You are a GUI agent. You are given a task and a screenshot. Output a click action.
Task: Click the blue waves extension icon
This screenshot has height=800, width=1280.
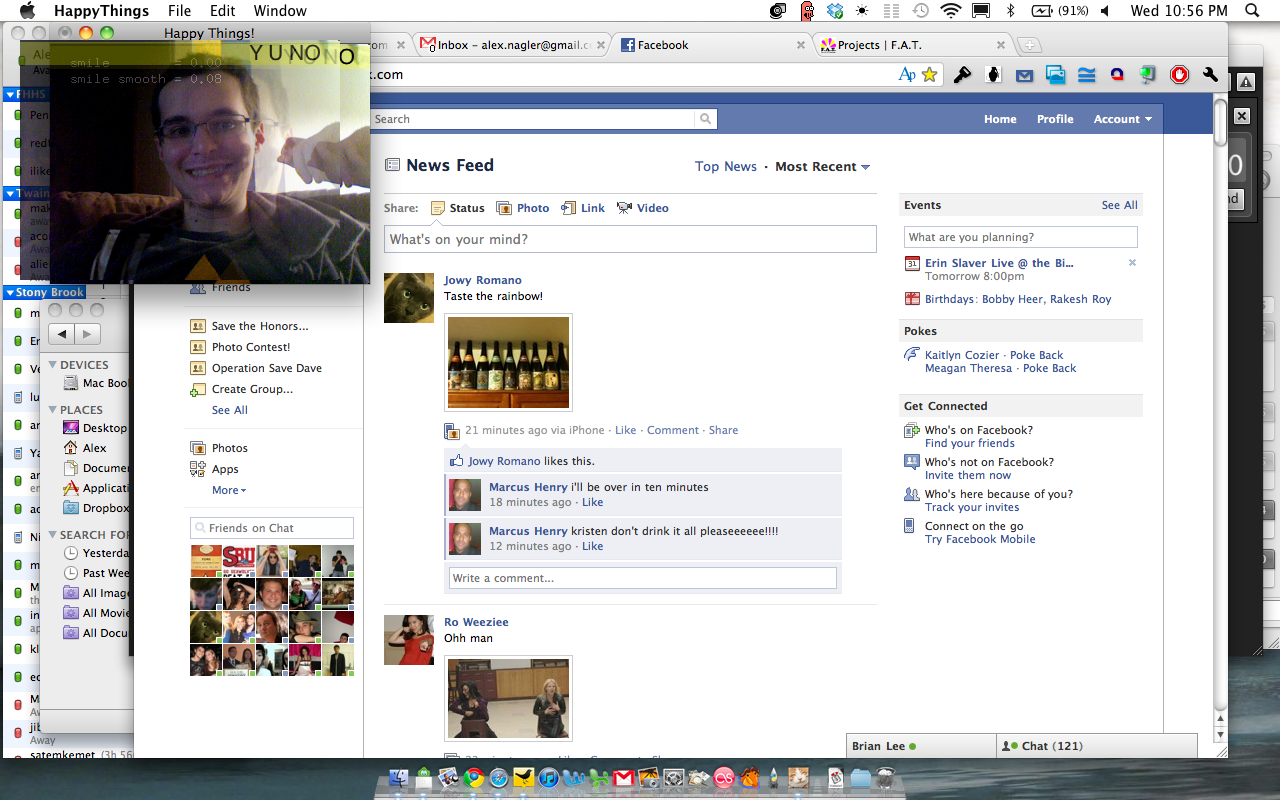pos(1086,74)
